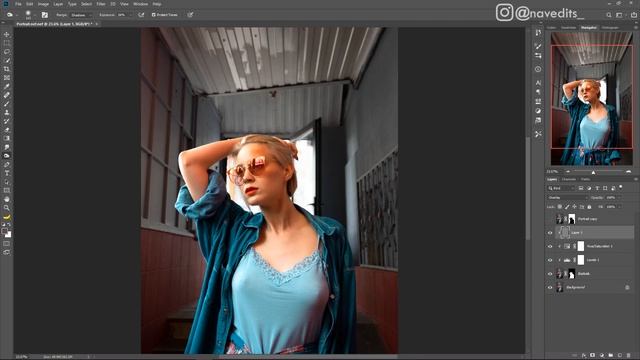Open the layer filter Kind dropdown
This screenshot has width=640, height=360.
click(x=561, y=188)
